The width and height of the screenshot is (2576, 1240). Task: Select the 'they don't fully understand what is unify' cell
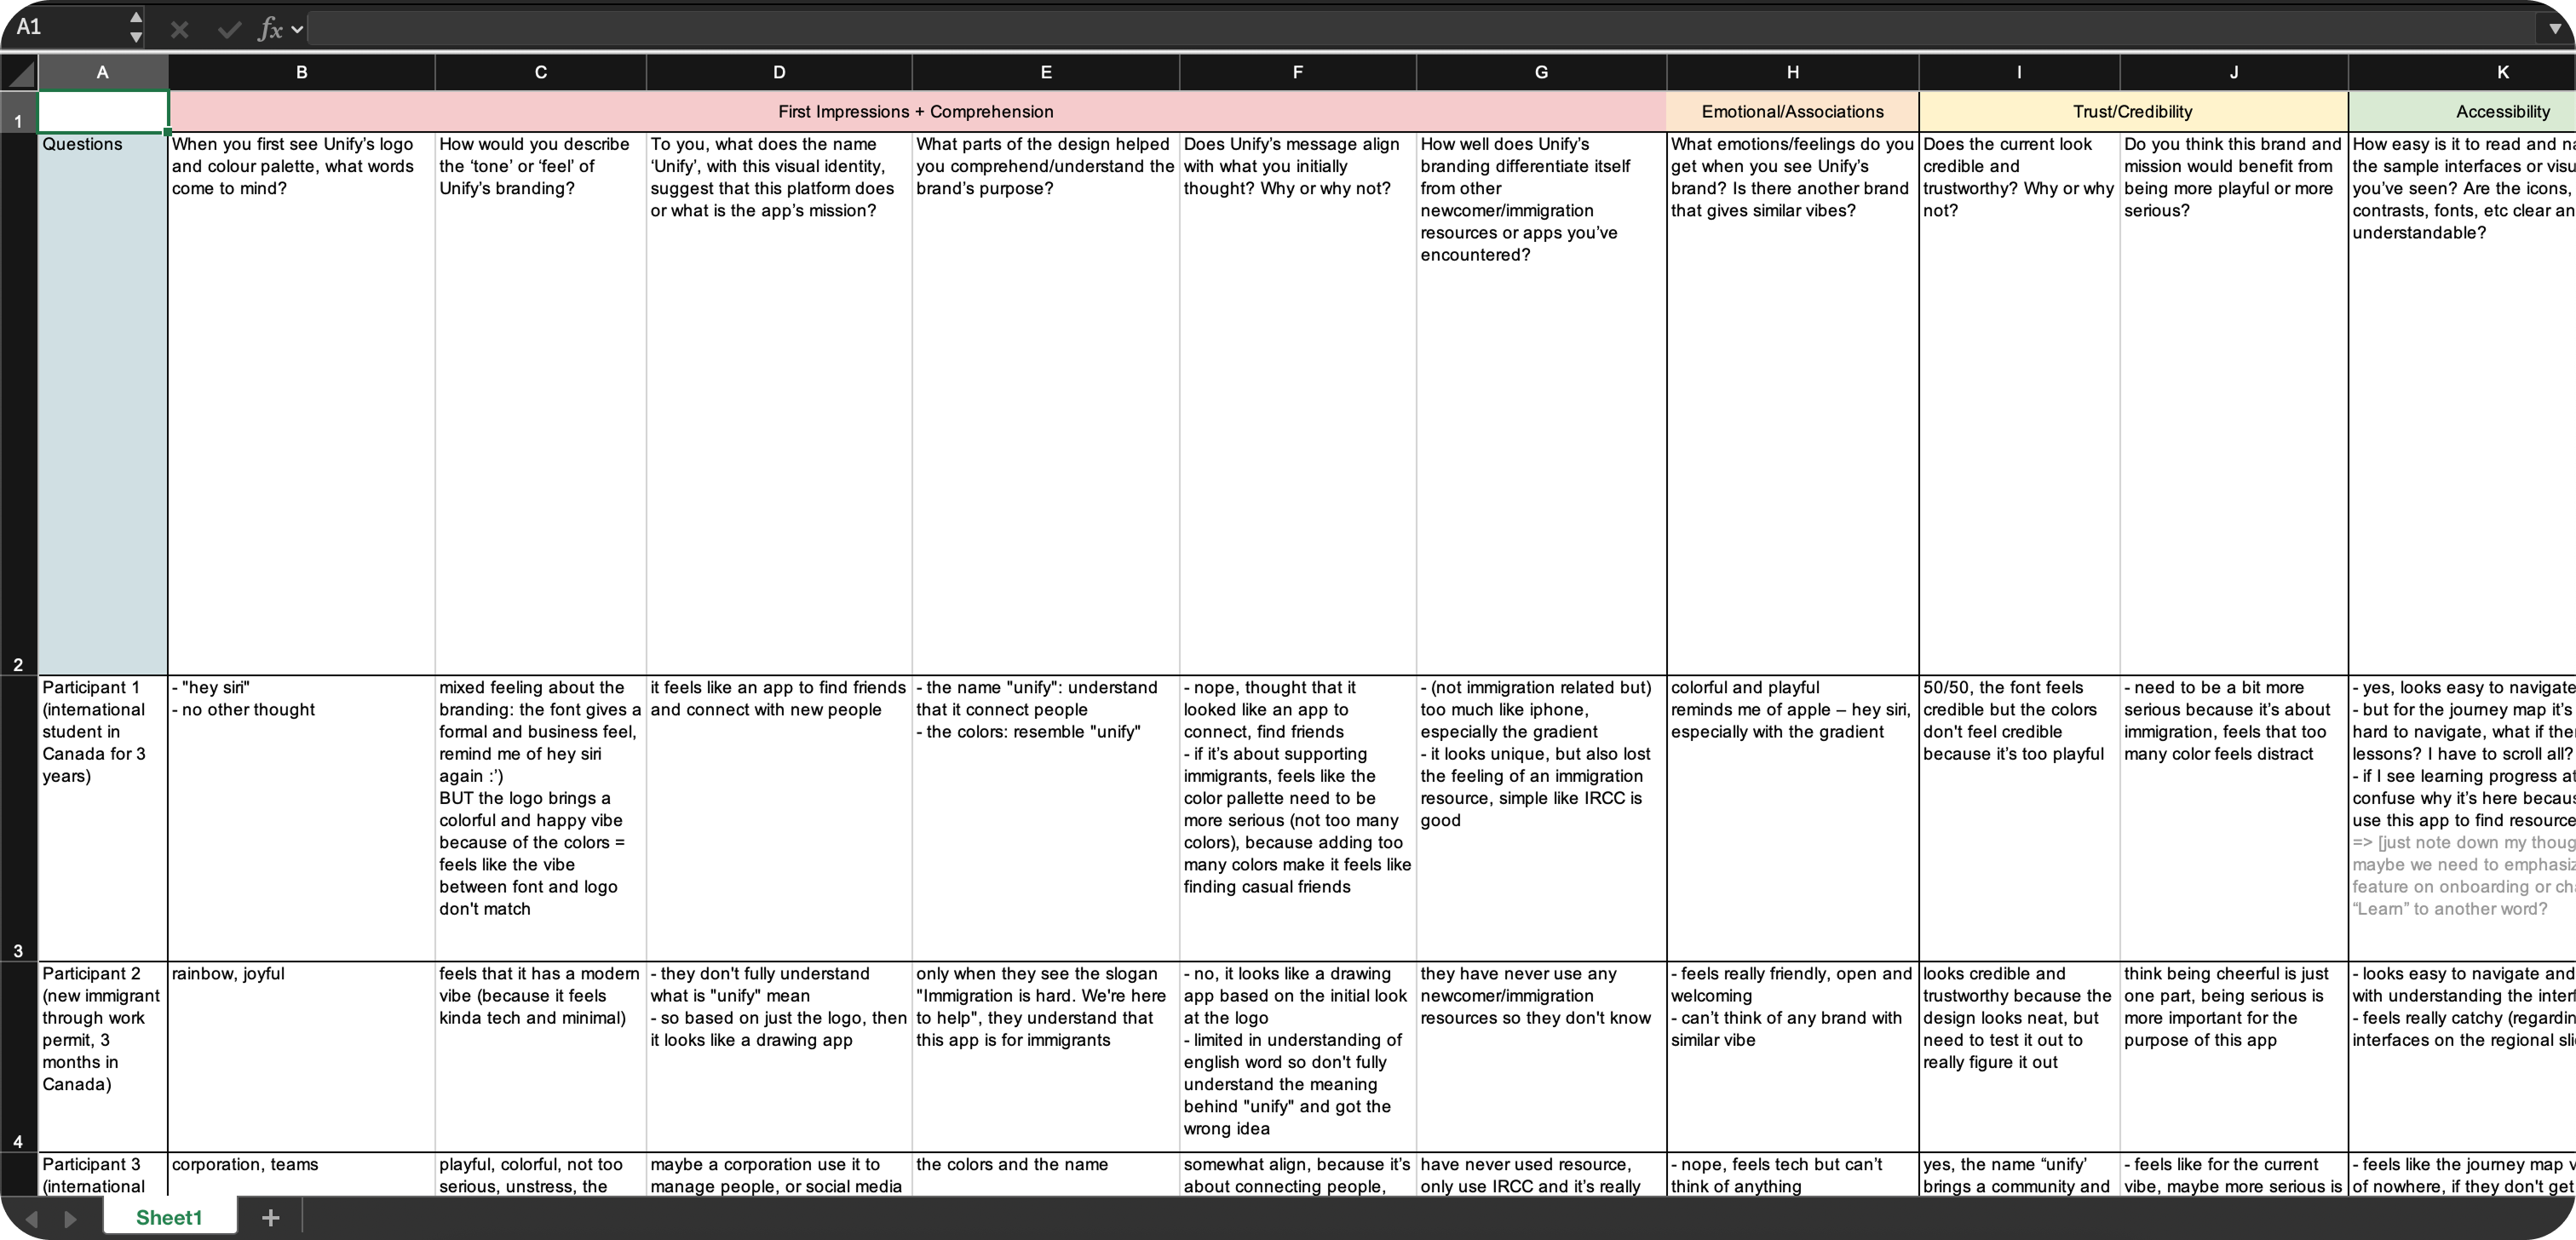click(779, 1056)
